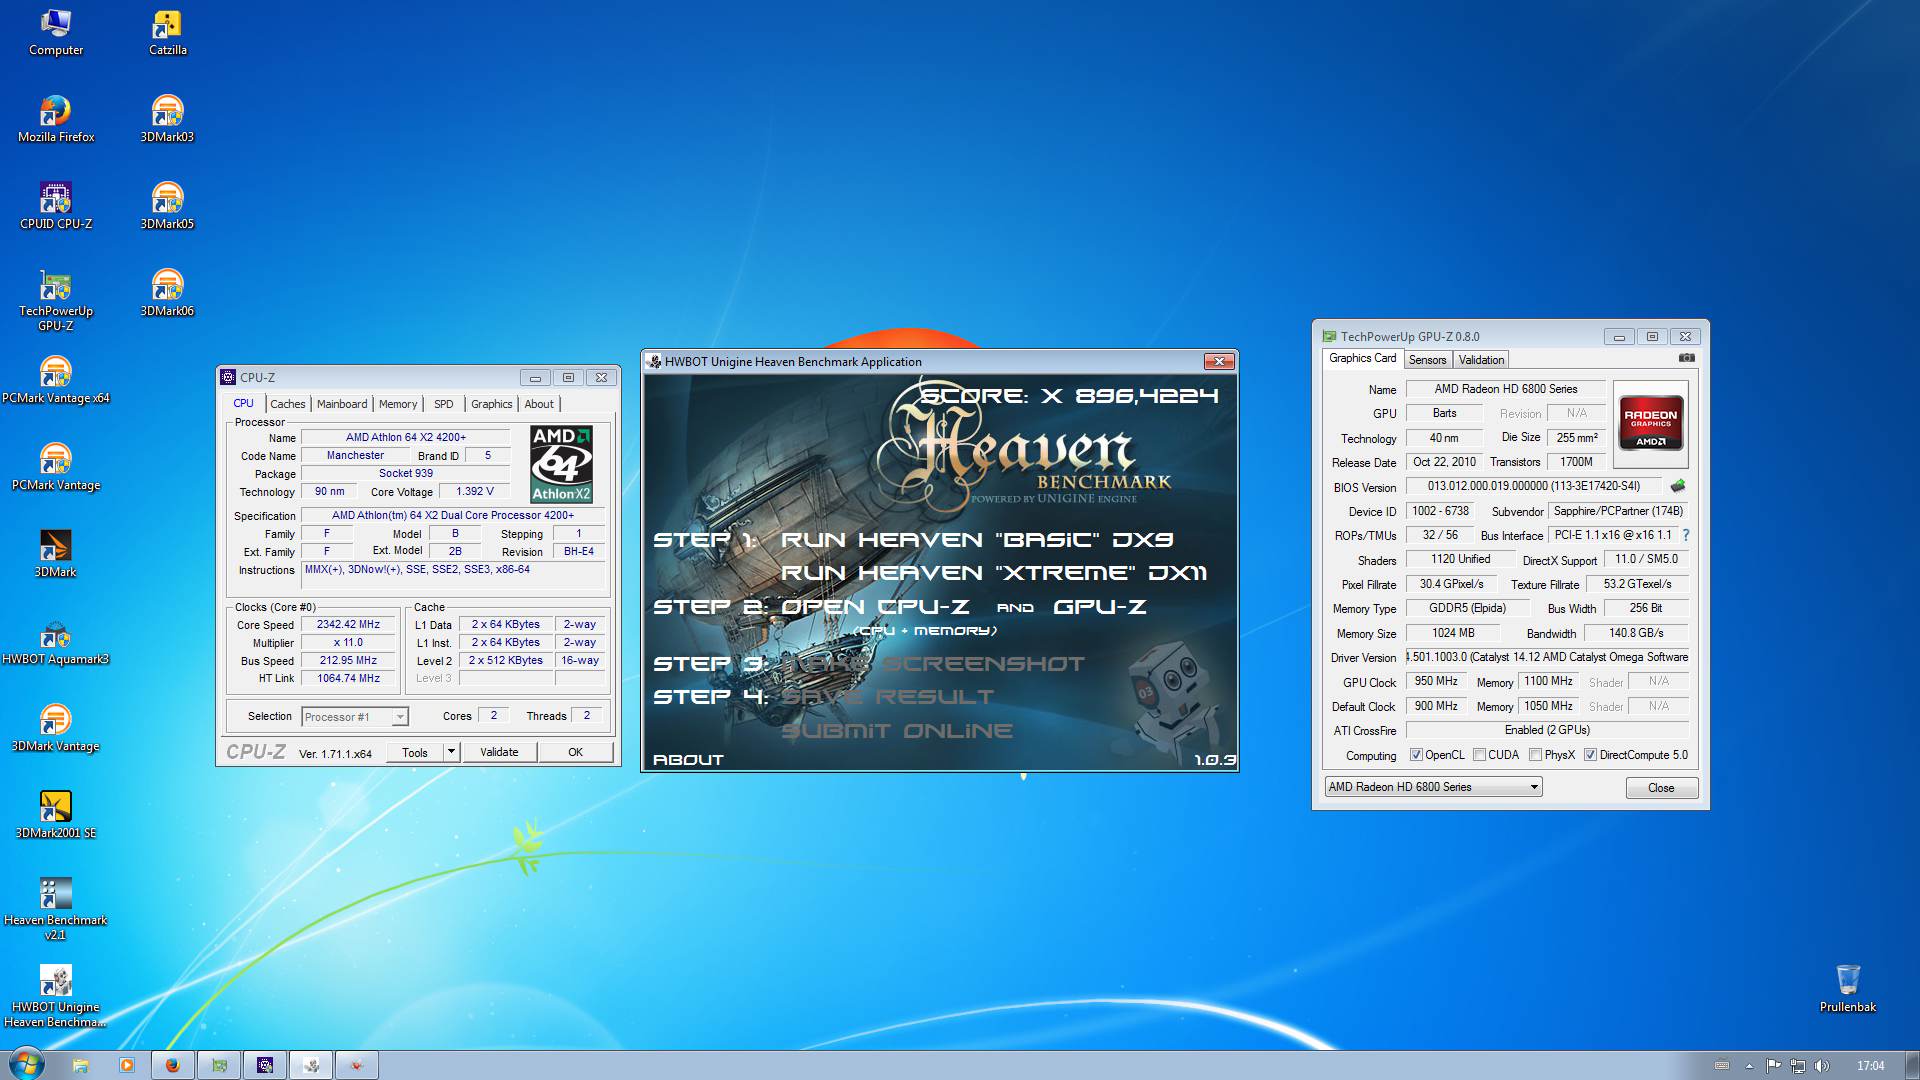This screenshot has height=1080, width=1920.
Task: Expand the Tools dropdown arrow in CPU-Z
Action: (451, 752)
